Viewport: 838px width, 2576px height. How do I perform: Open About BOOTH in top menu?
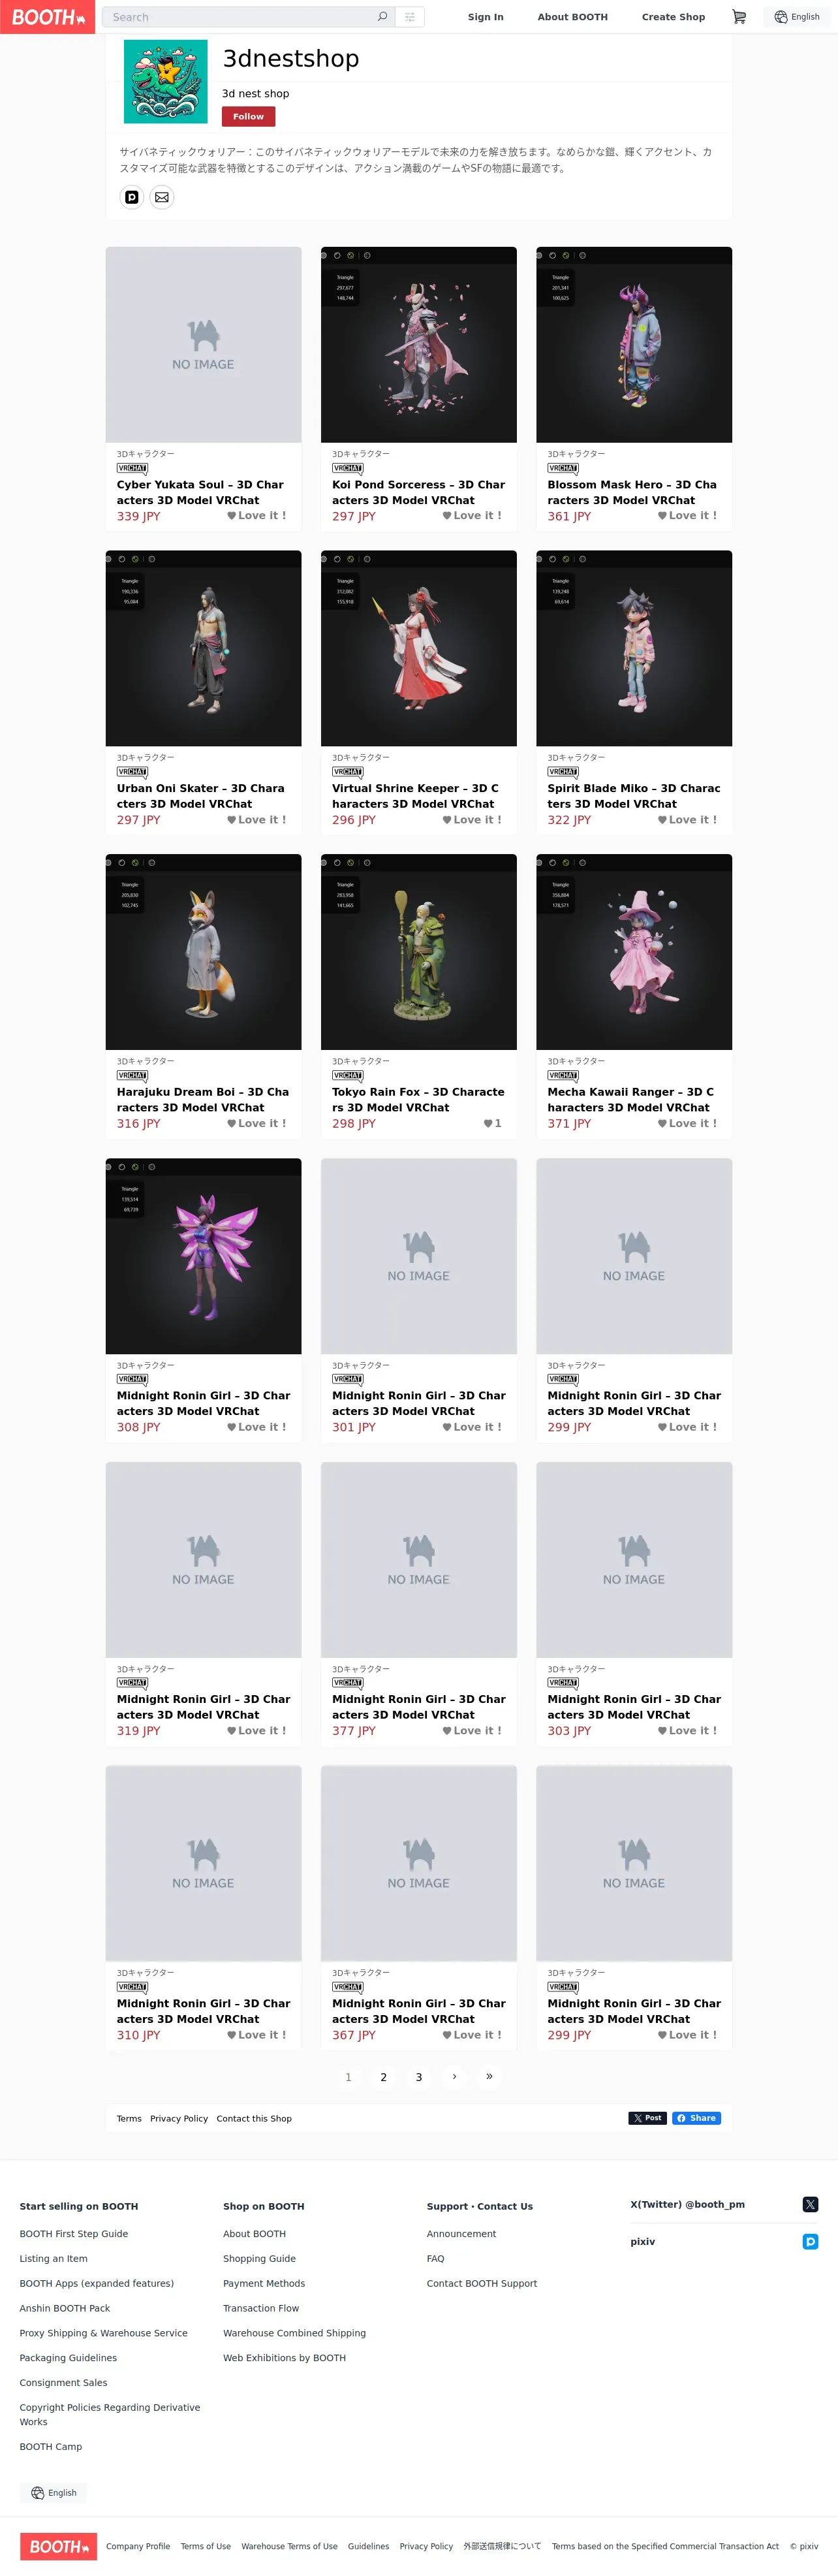[572, 17]
